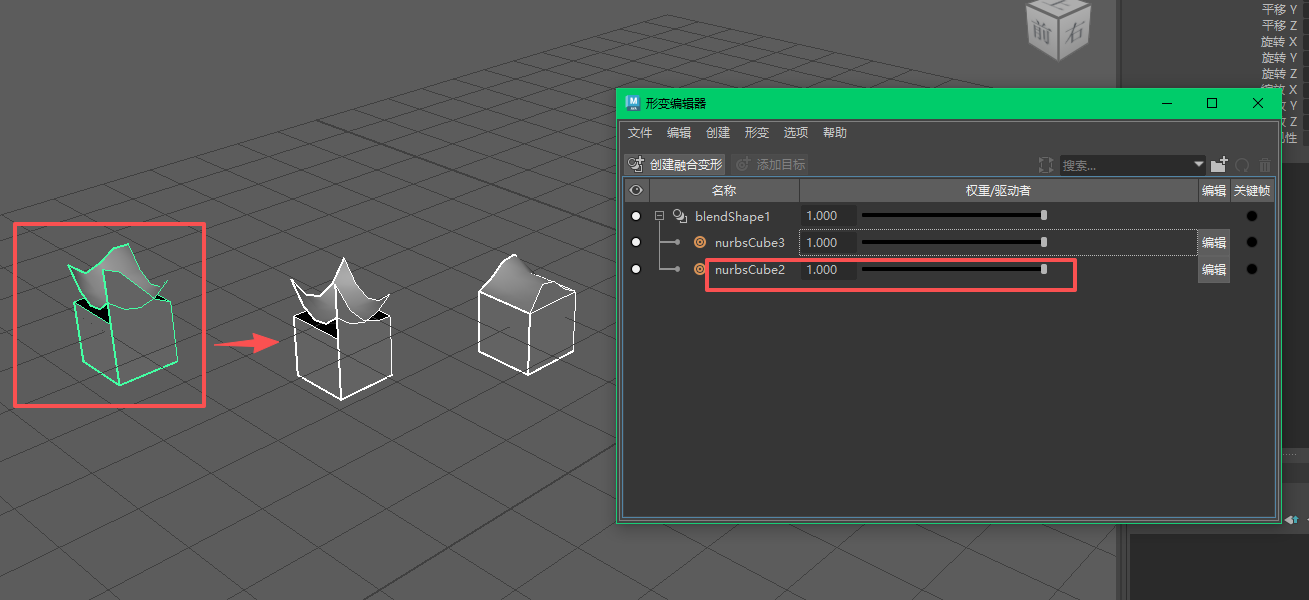Open the 形变 menu in Shape Editor
The height and width of the screenshot is (600, 1309).
pyautogui.click(x=757, y=133)
